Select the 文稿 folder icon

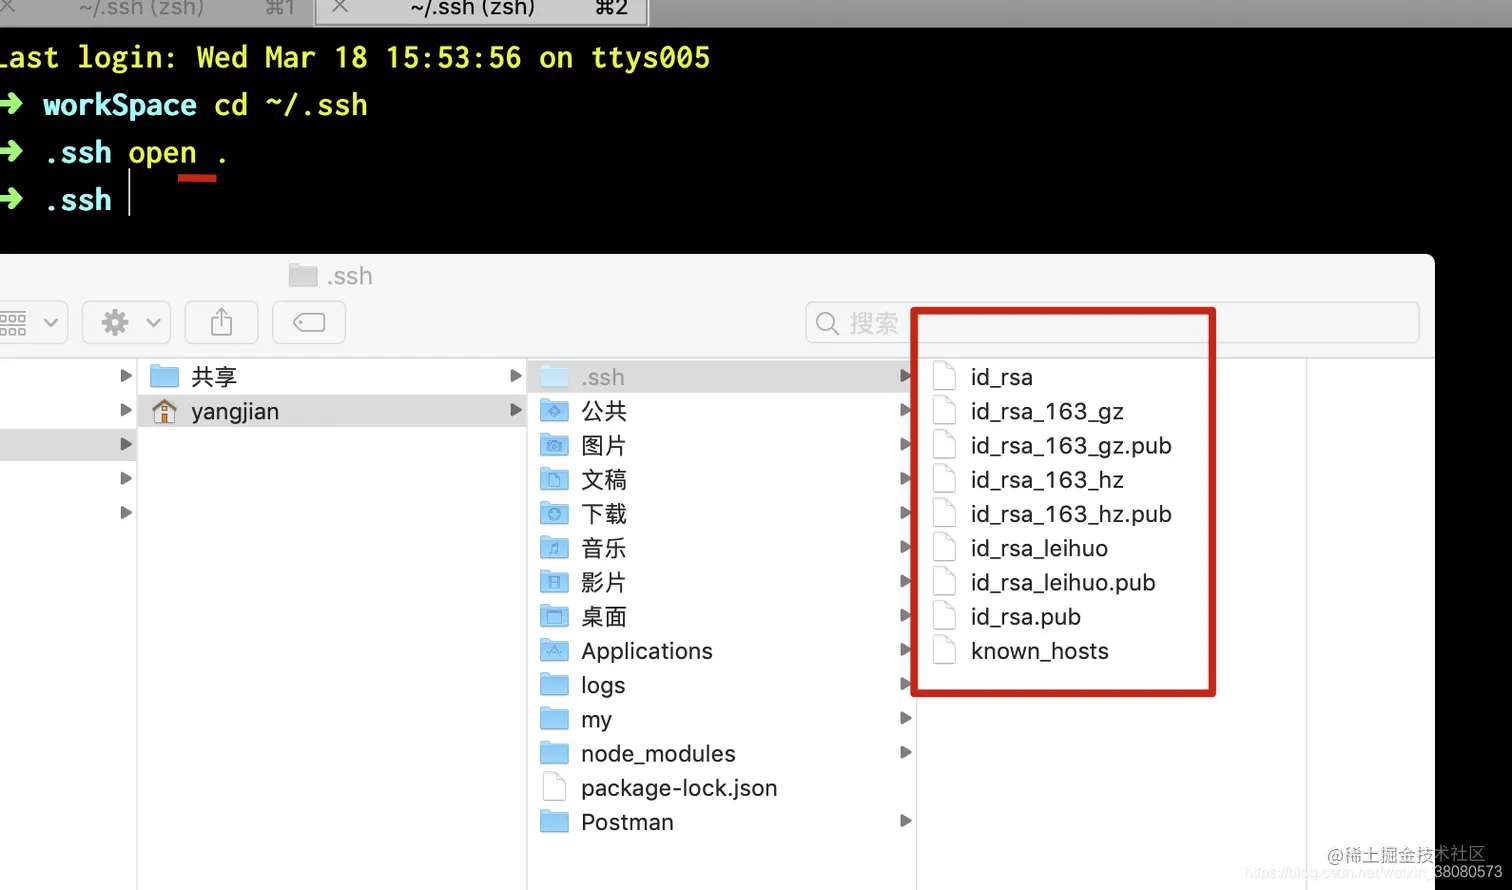(x=554, y=479)
